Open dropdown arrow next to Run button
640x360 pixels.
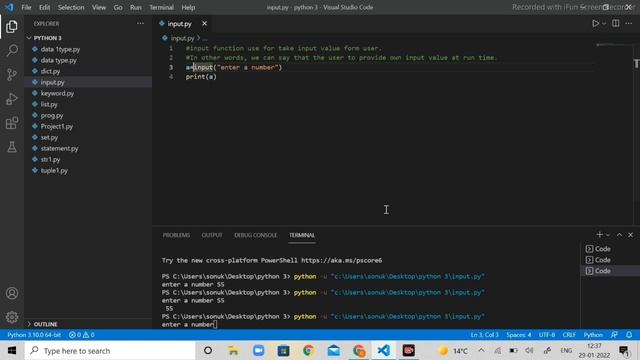point(604,24)
